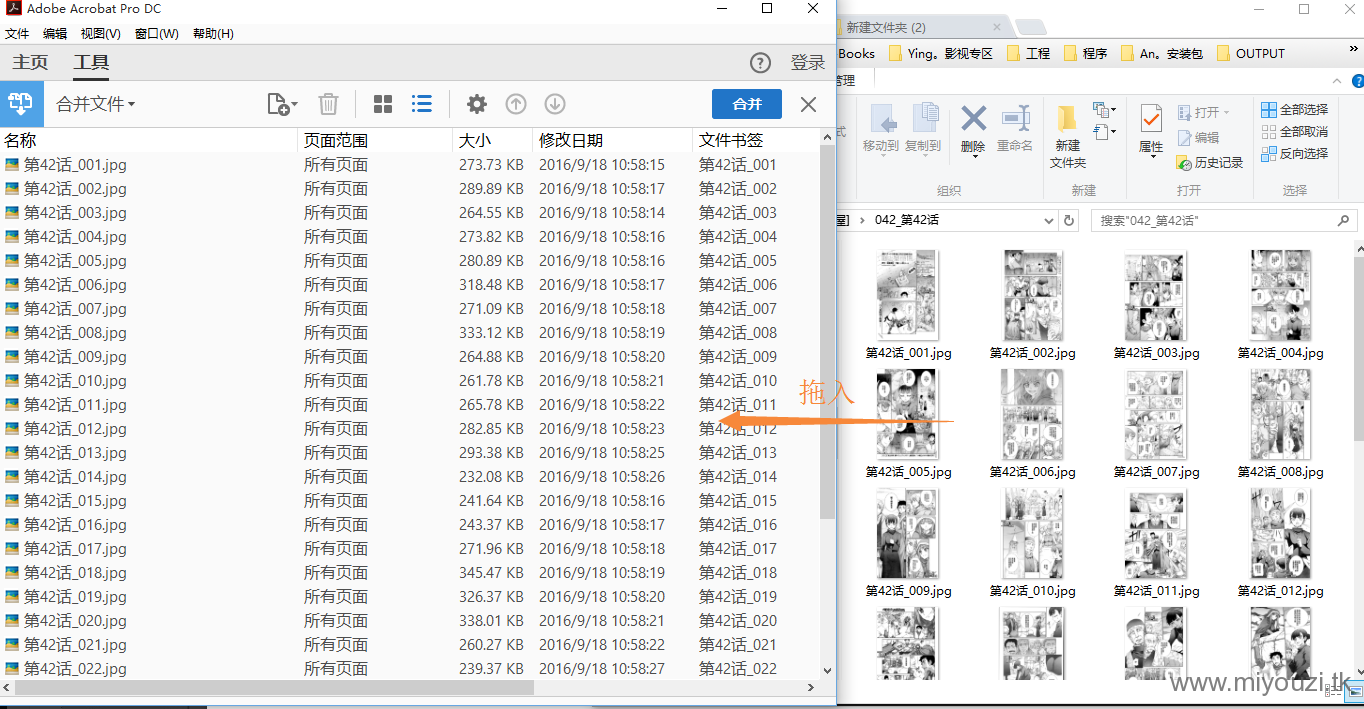Select the 新建文件夹 (2) Explorer tab
The width and height of the screenshot is (1364, 709).
point(925,27)
